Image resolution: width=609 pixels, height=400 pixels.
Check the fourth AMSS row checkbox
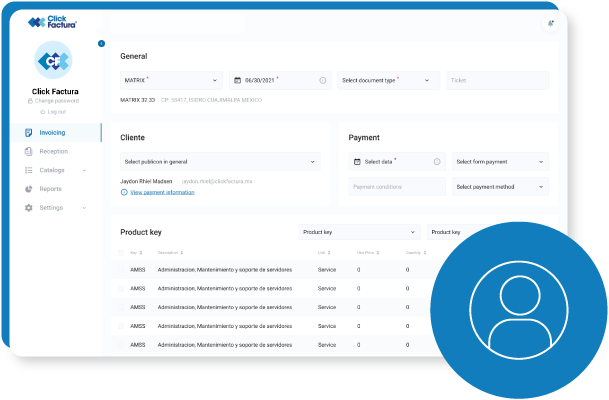pyautogui.click(x=121, y=326)
